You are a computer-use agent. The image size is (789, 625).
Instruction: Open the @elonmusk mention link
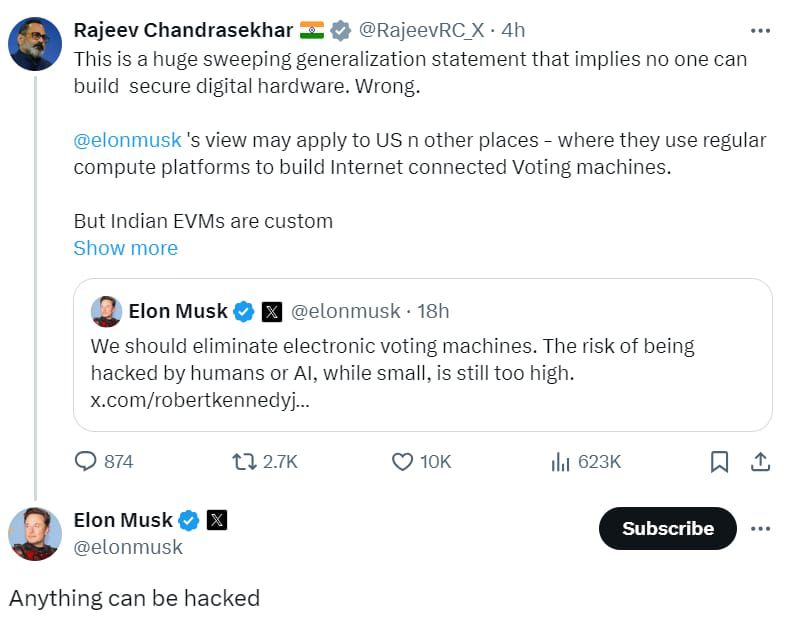pyautogui.click(x=127, y=140)
